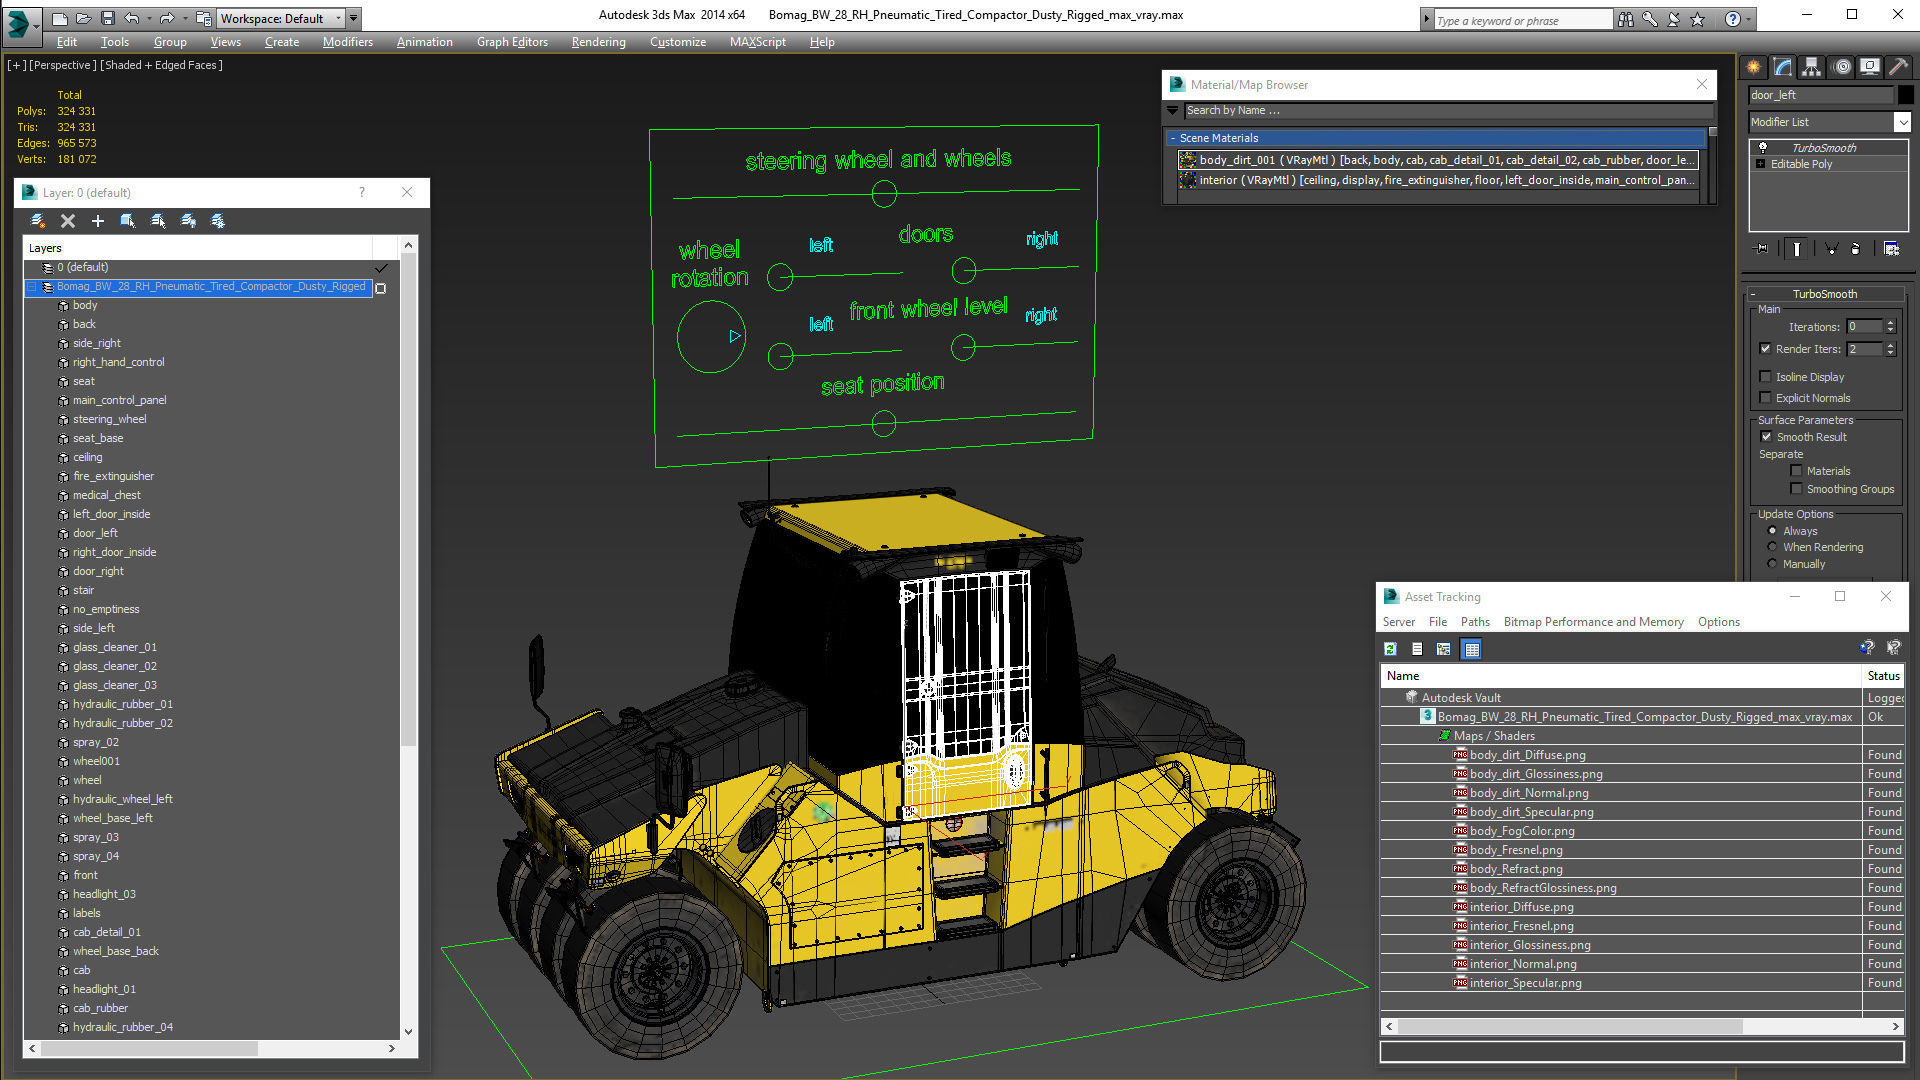Toggle Render Iters checkbox in TurboSmooth

coord(1766,349)
